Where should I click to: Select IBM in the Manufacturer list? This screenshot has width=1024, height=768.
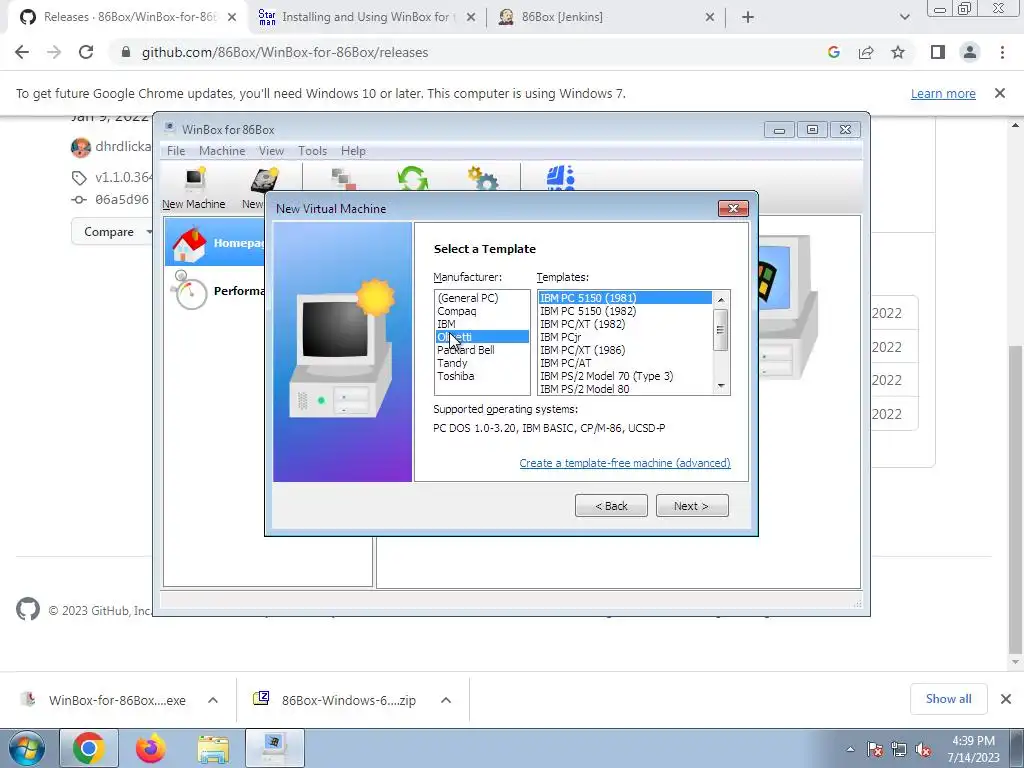click(482, 324)
